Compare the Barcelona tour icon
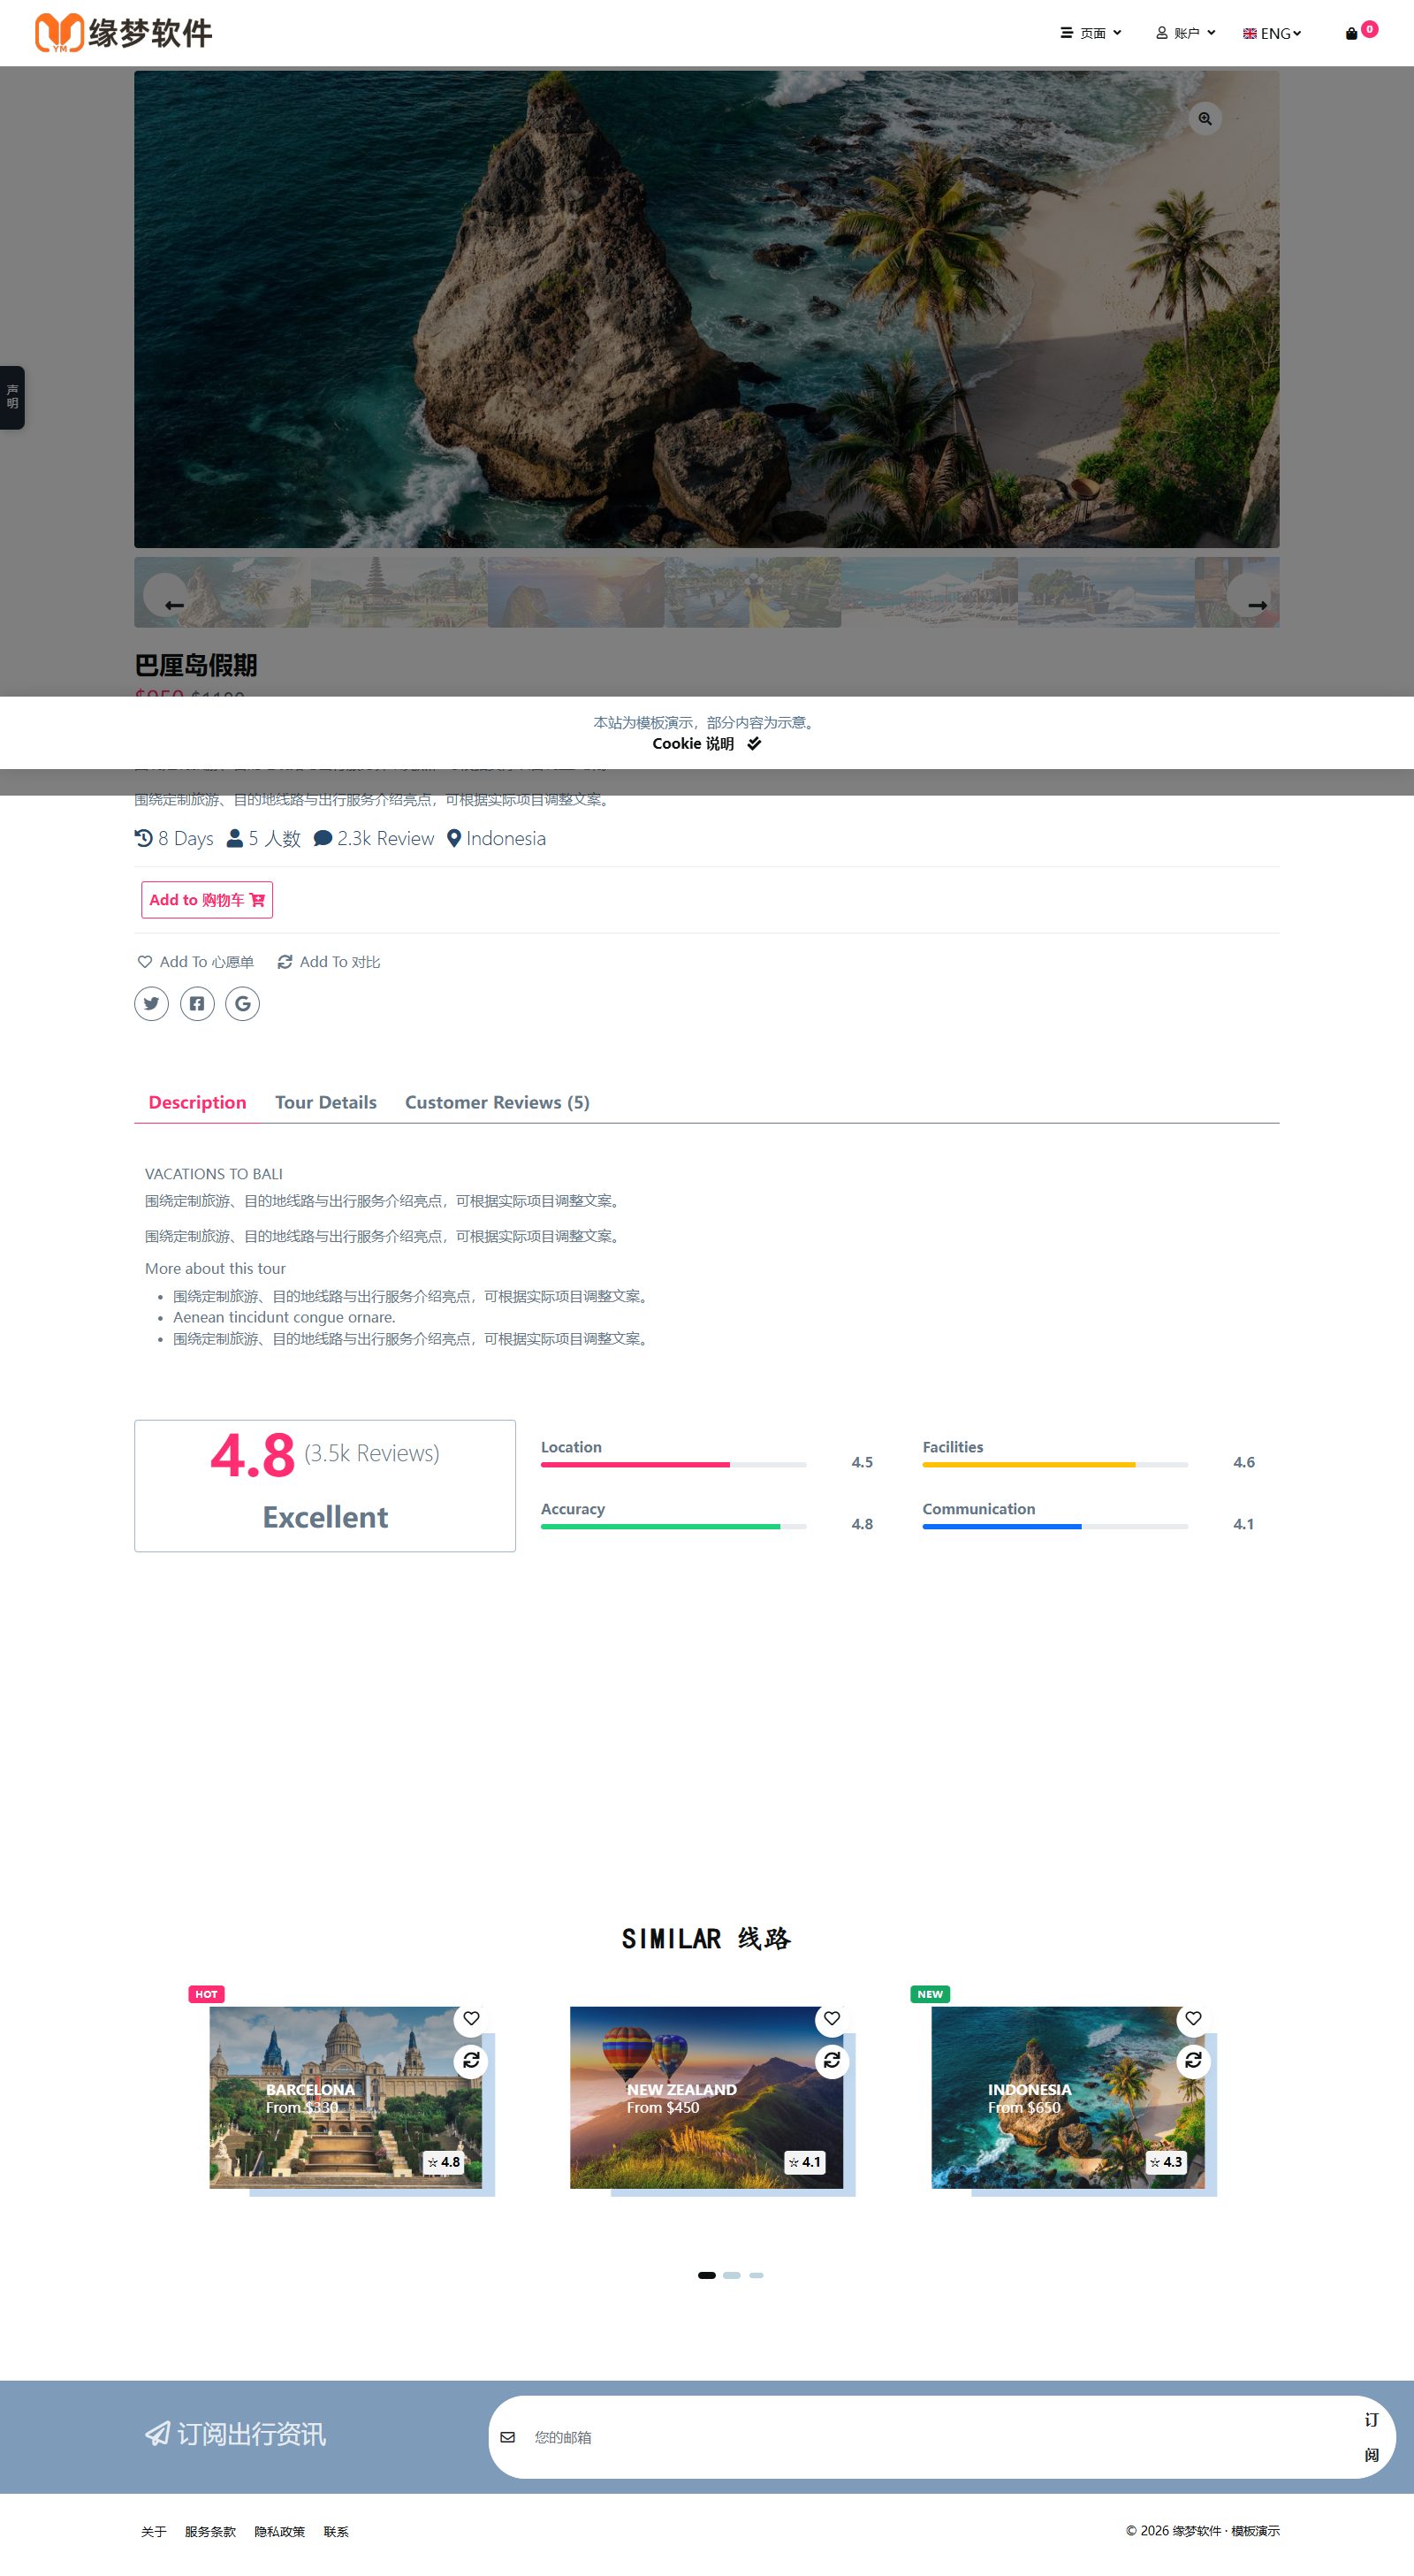The width and height of the screenshot is (1414, 2576). [x=471, y=2060]
